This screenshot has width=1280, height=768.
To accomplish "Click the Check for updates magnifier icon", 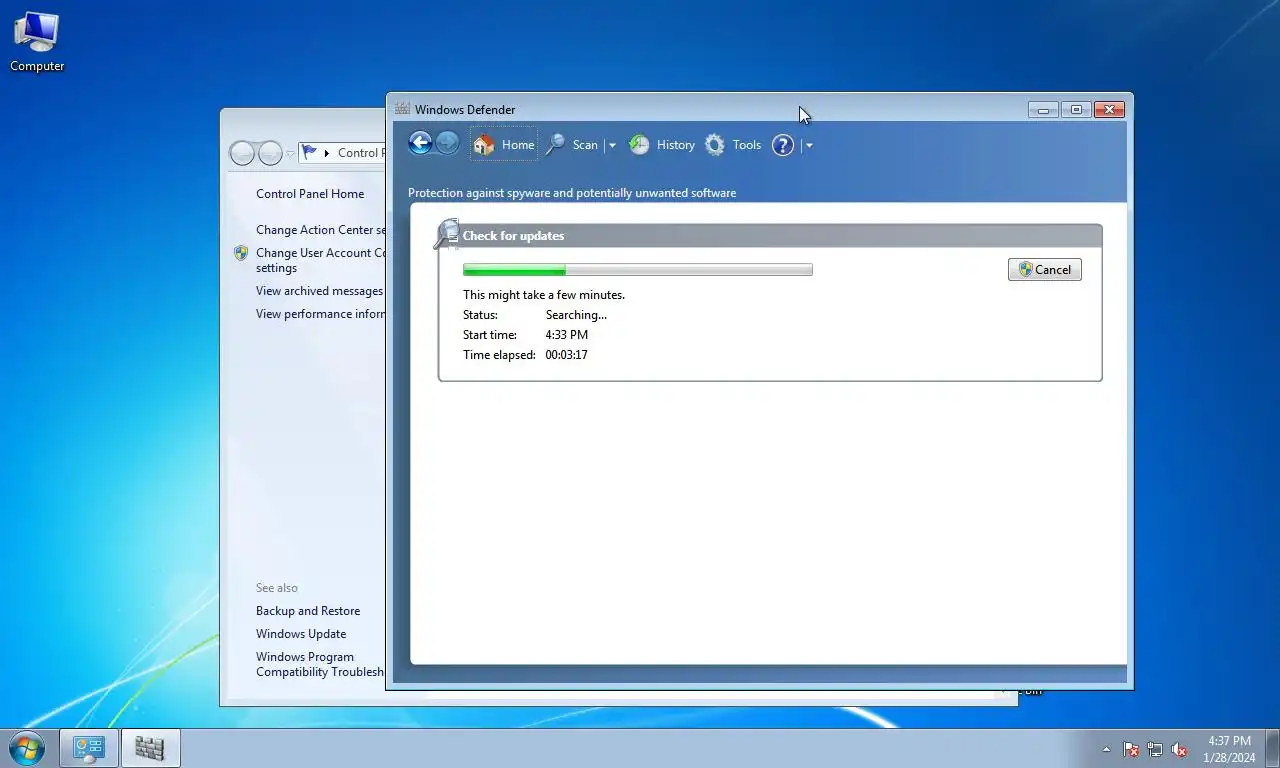I will pos(446,234).
